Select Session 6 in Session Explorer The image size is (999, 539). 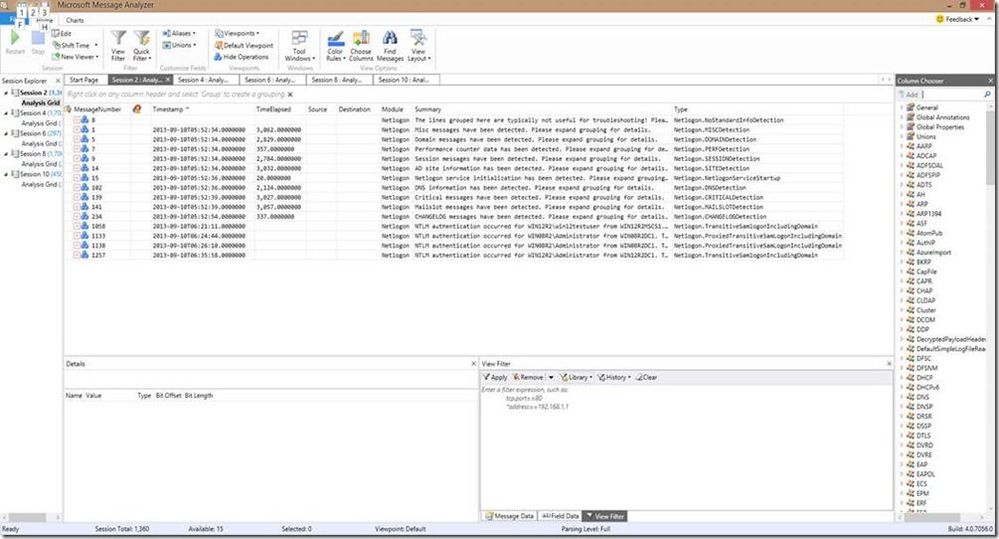32,133
